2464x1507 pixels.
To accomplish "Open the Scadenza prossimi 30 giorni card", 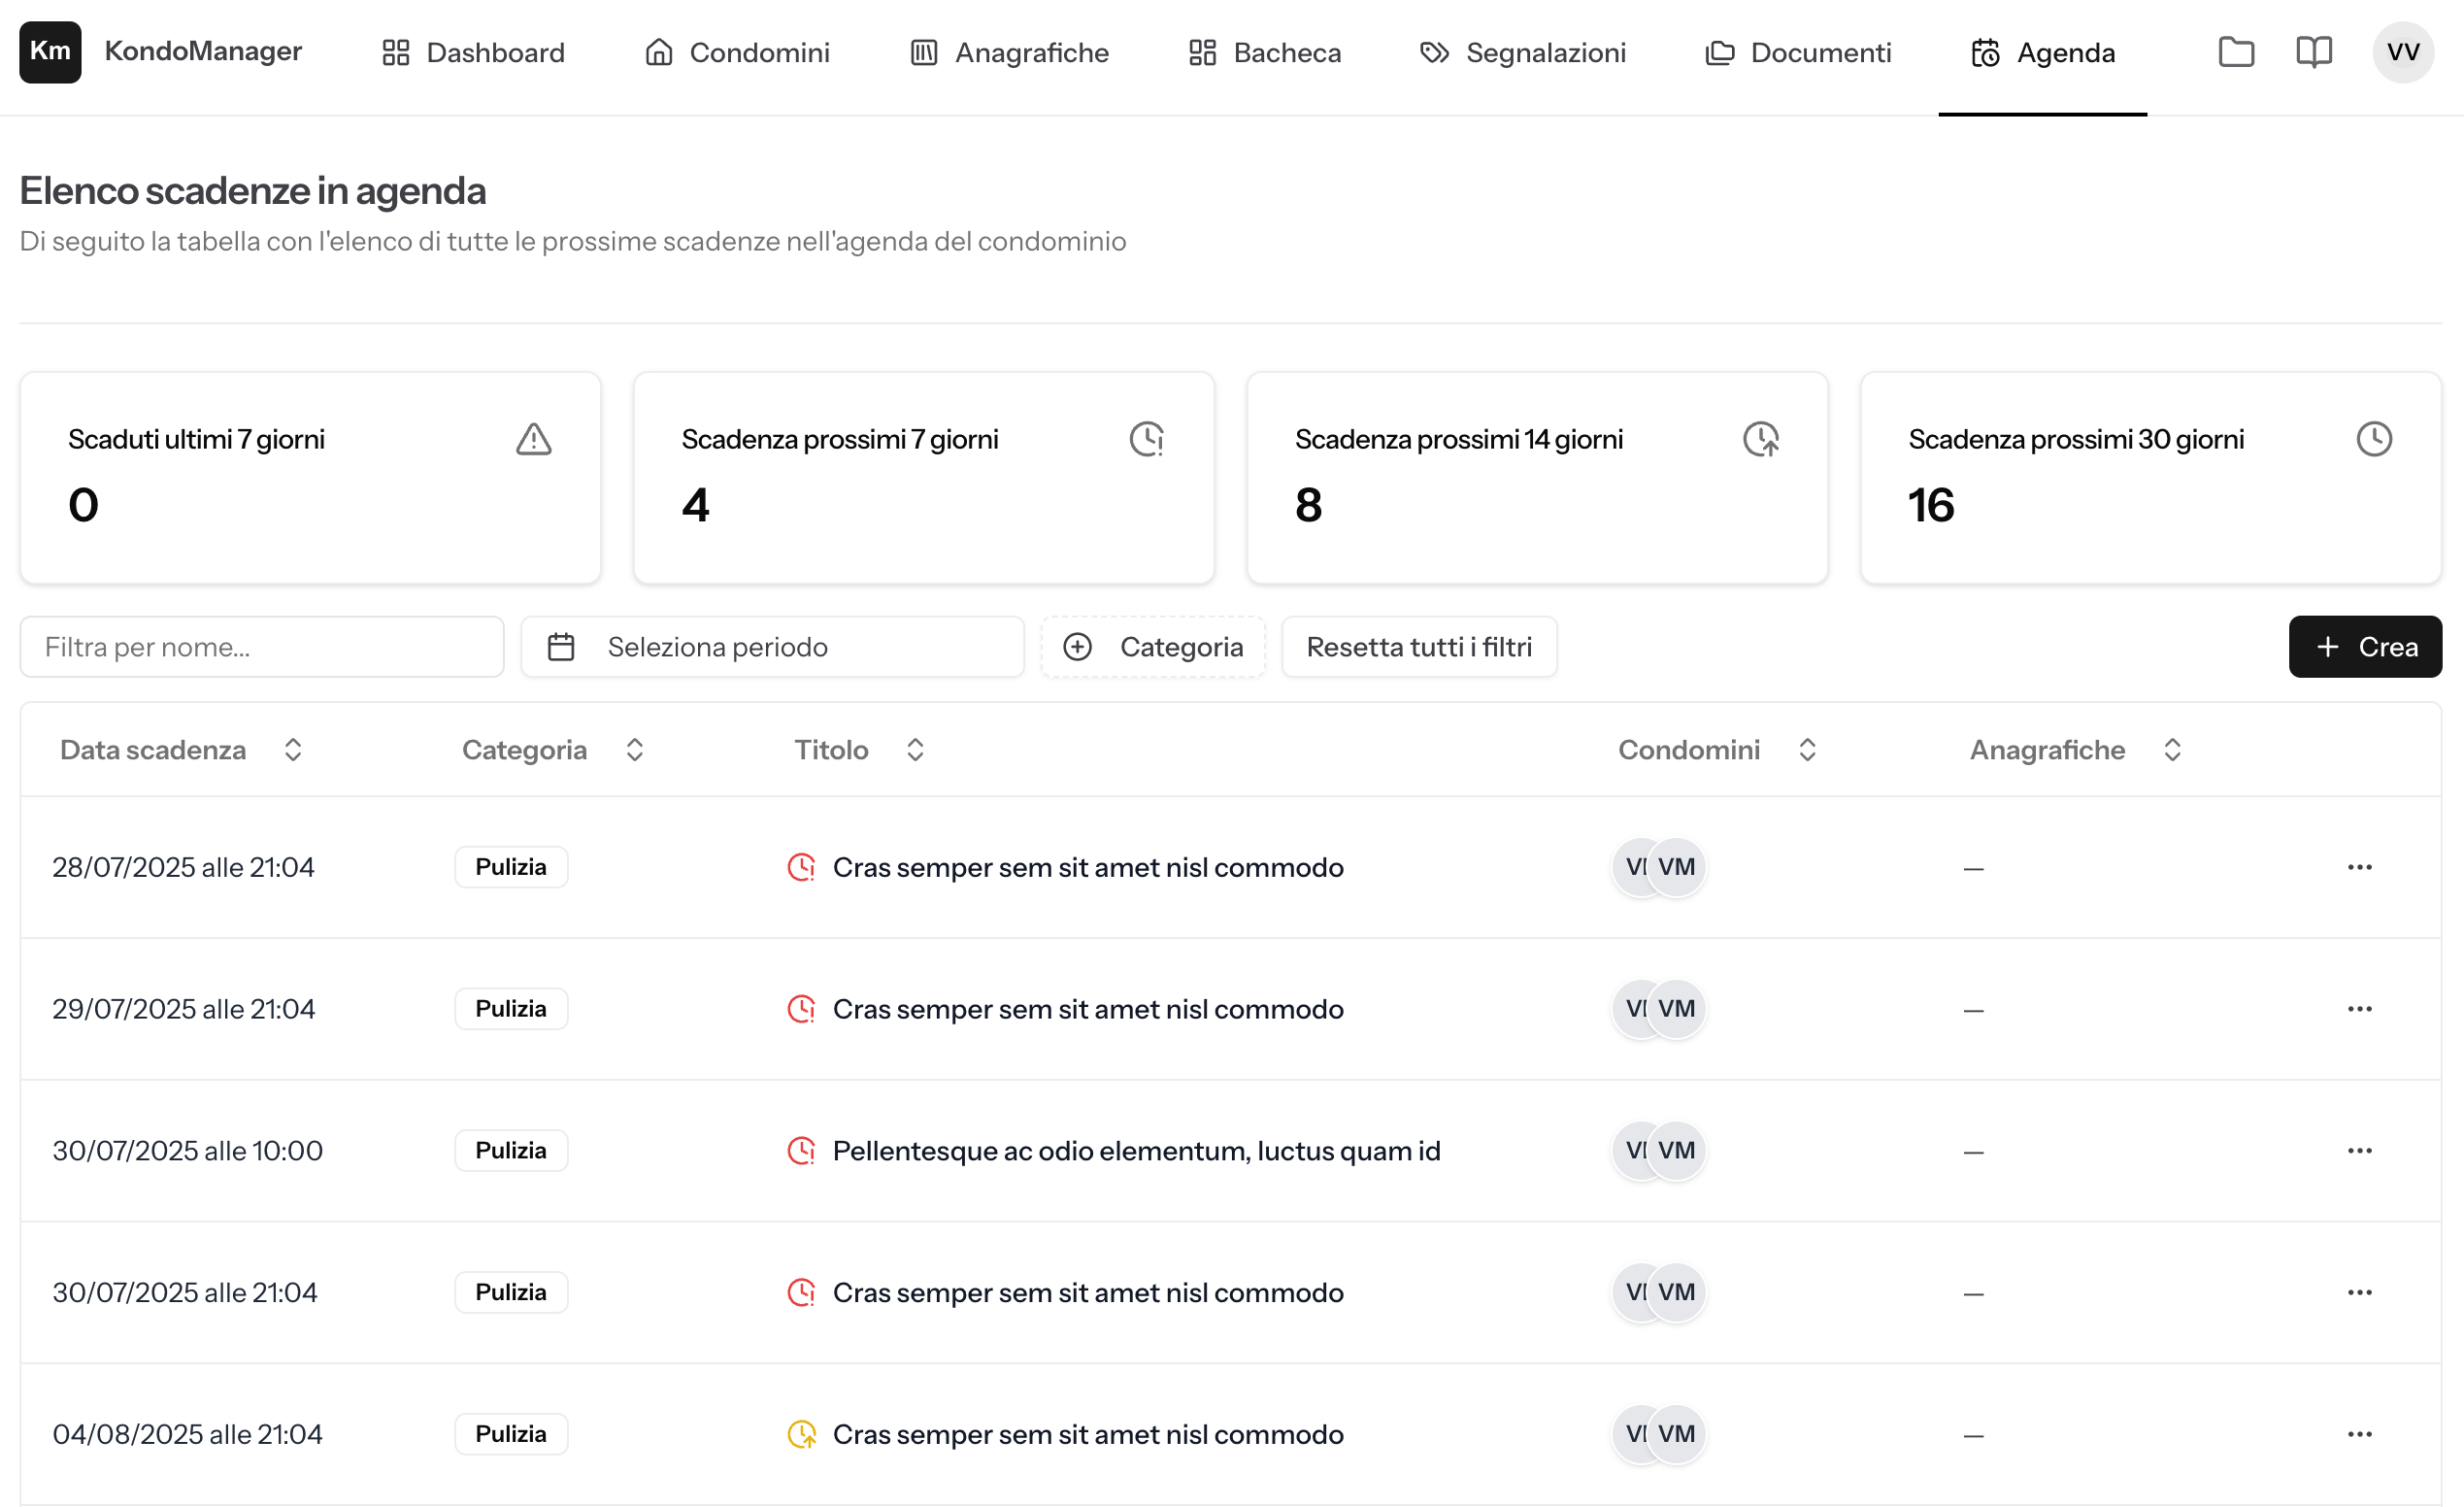I will coord(2151,478).
